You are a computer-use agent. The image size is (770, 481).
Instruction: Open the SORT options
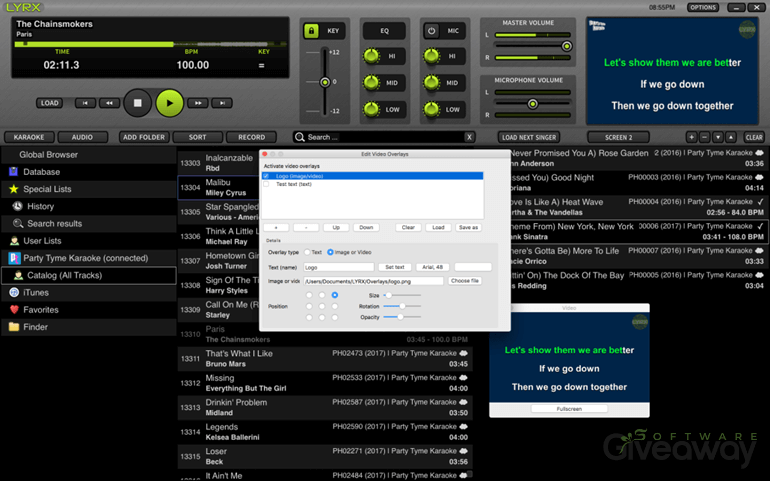pos(197,137)
